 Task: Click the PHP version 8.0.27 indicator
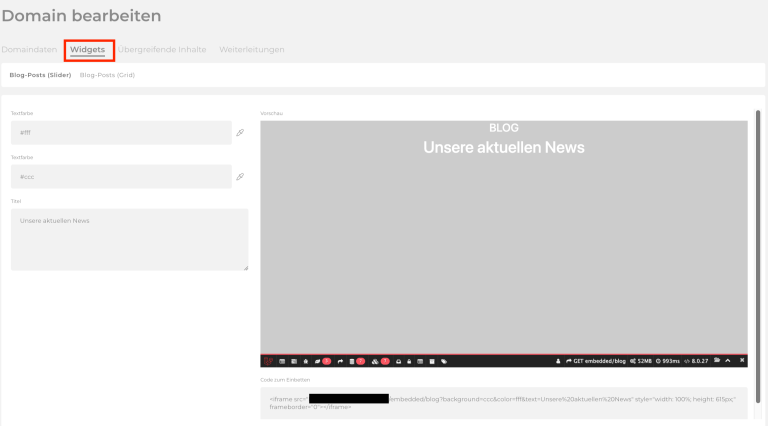point(696,361)
